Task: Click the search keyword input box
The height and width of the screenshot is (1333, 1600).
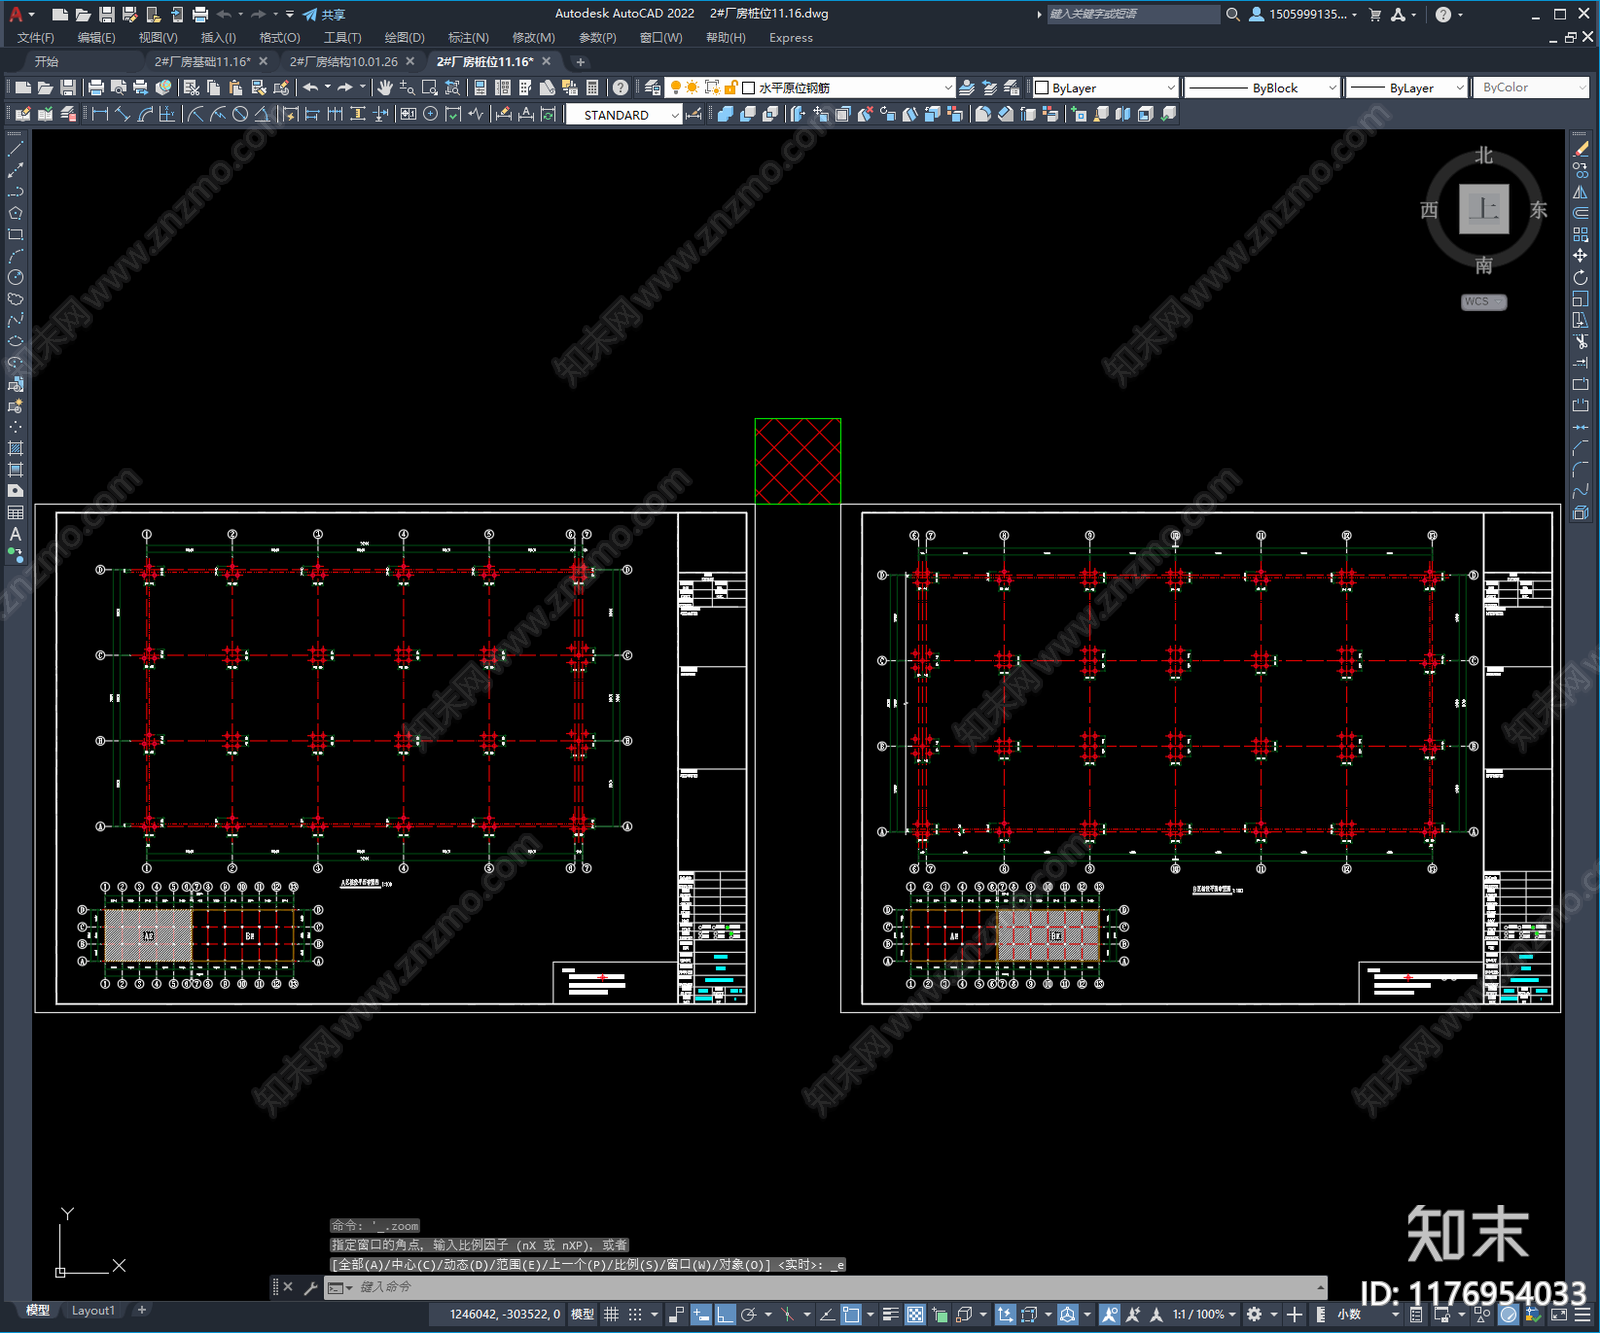Action: 1133,14
